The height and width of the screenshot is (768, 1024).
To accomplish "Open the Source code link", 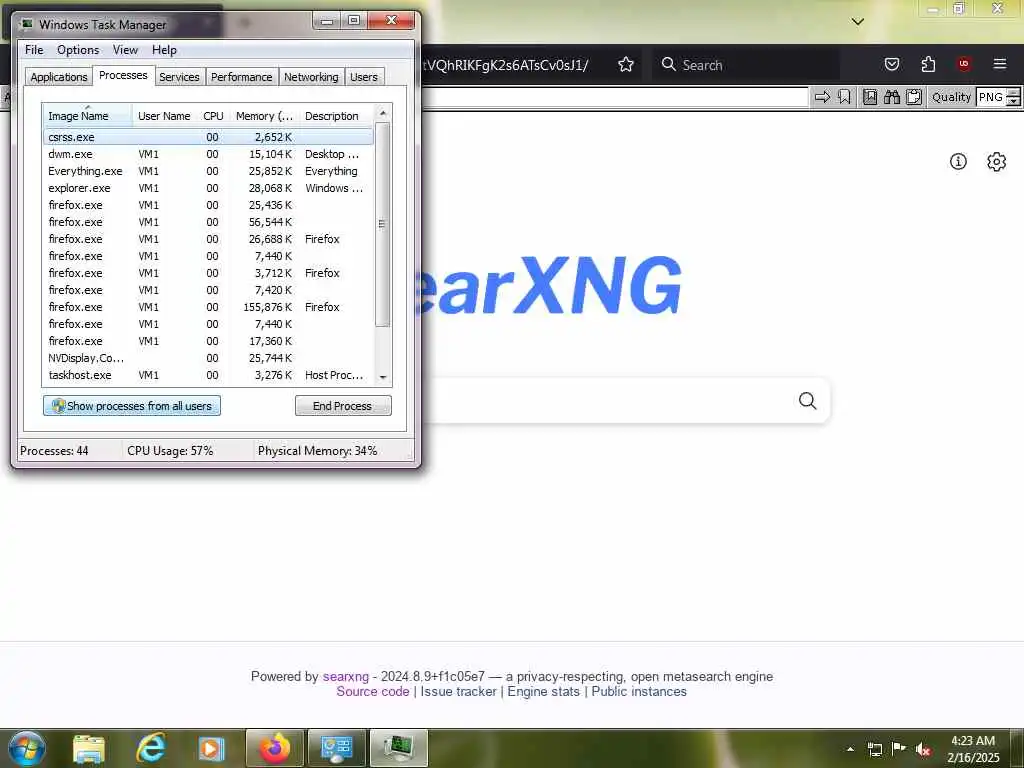I will coord(373,692).
